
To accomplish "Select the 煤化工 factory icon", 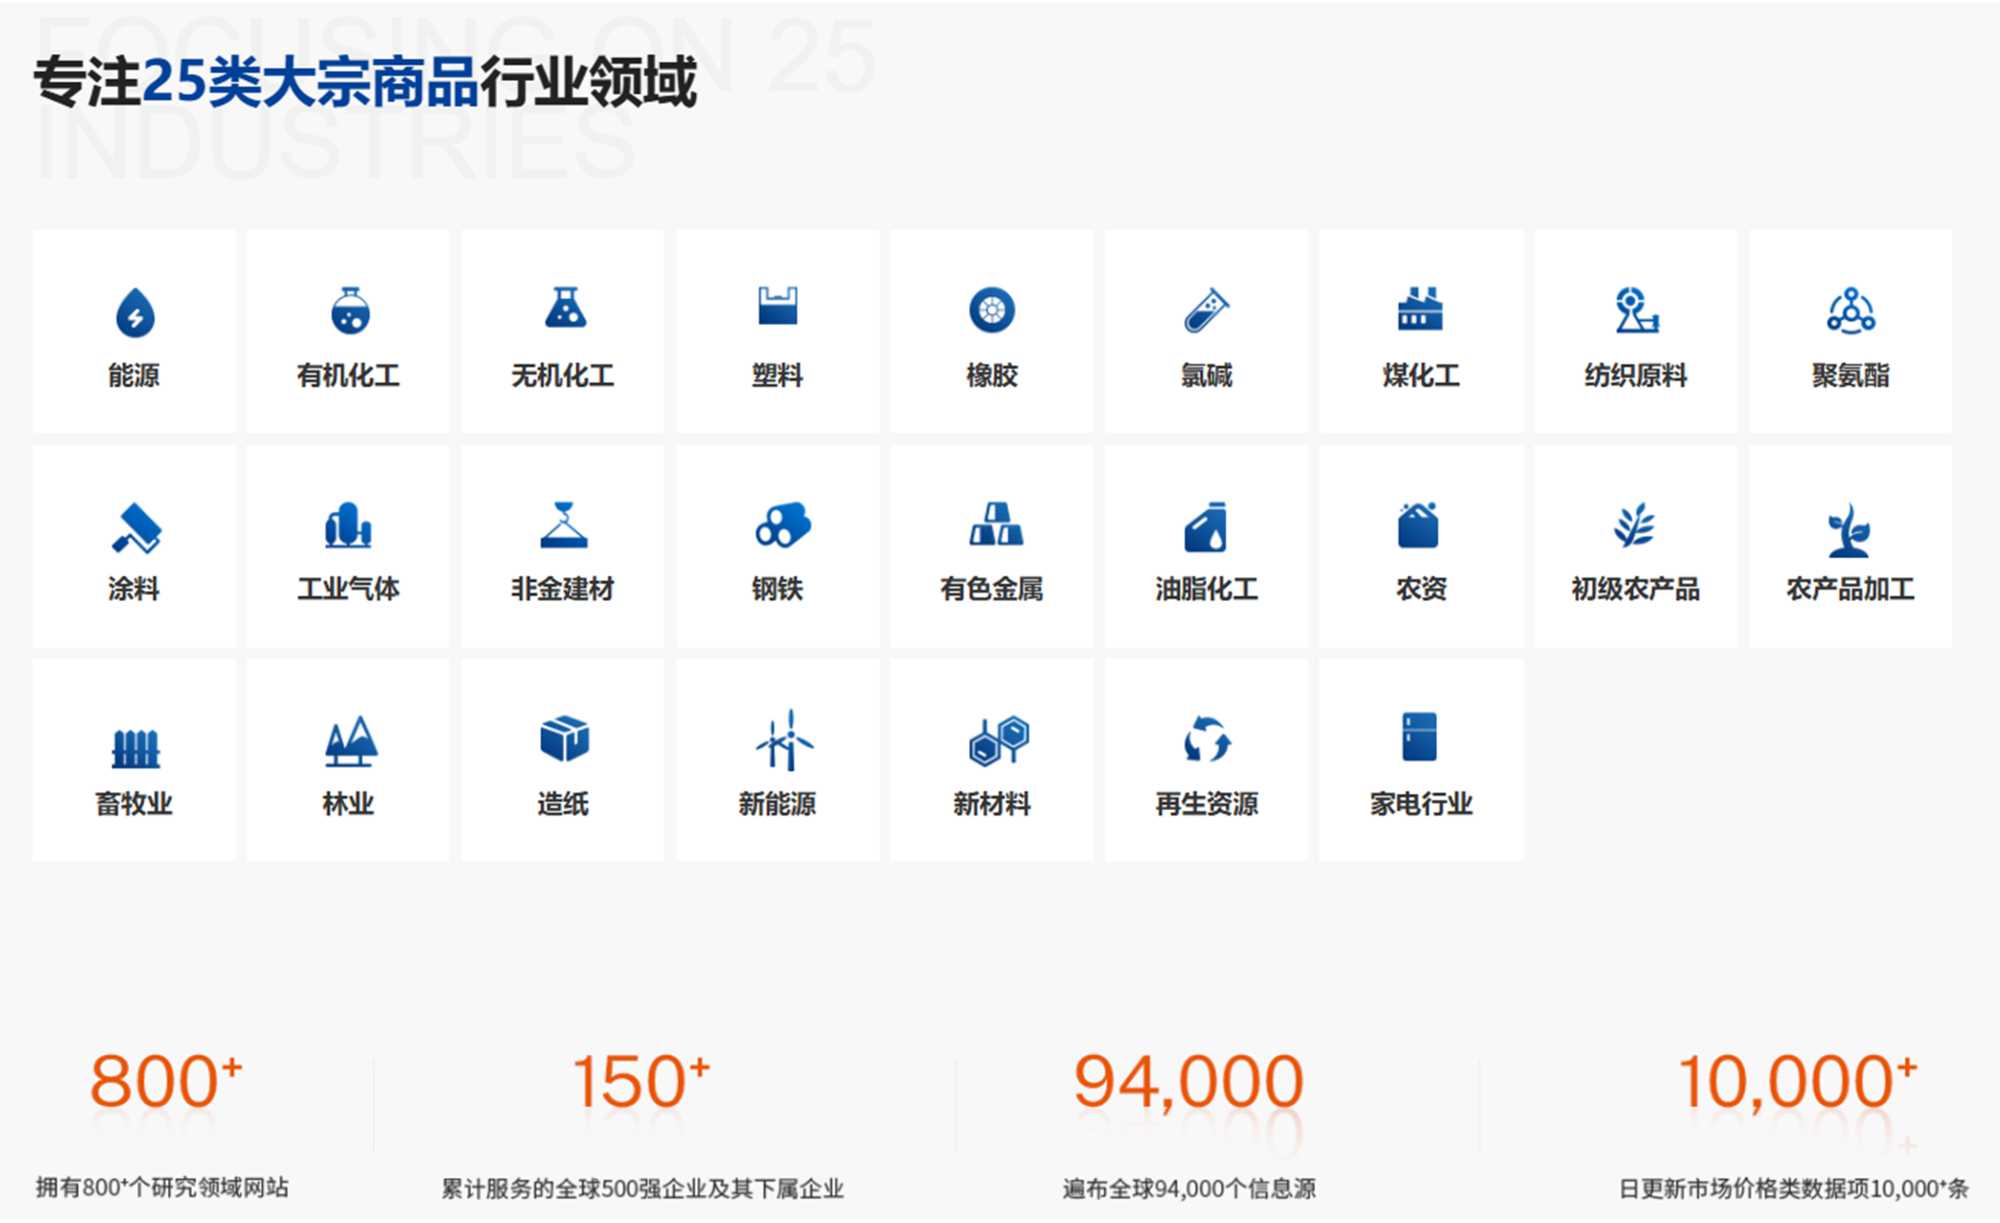I will click(x=1420, y=309).
